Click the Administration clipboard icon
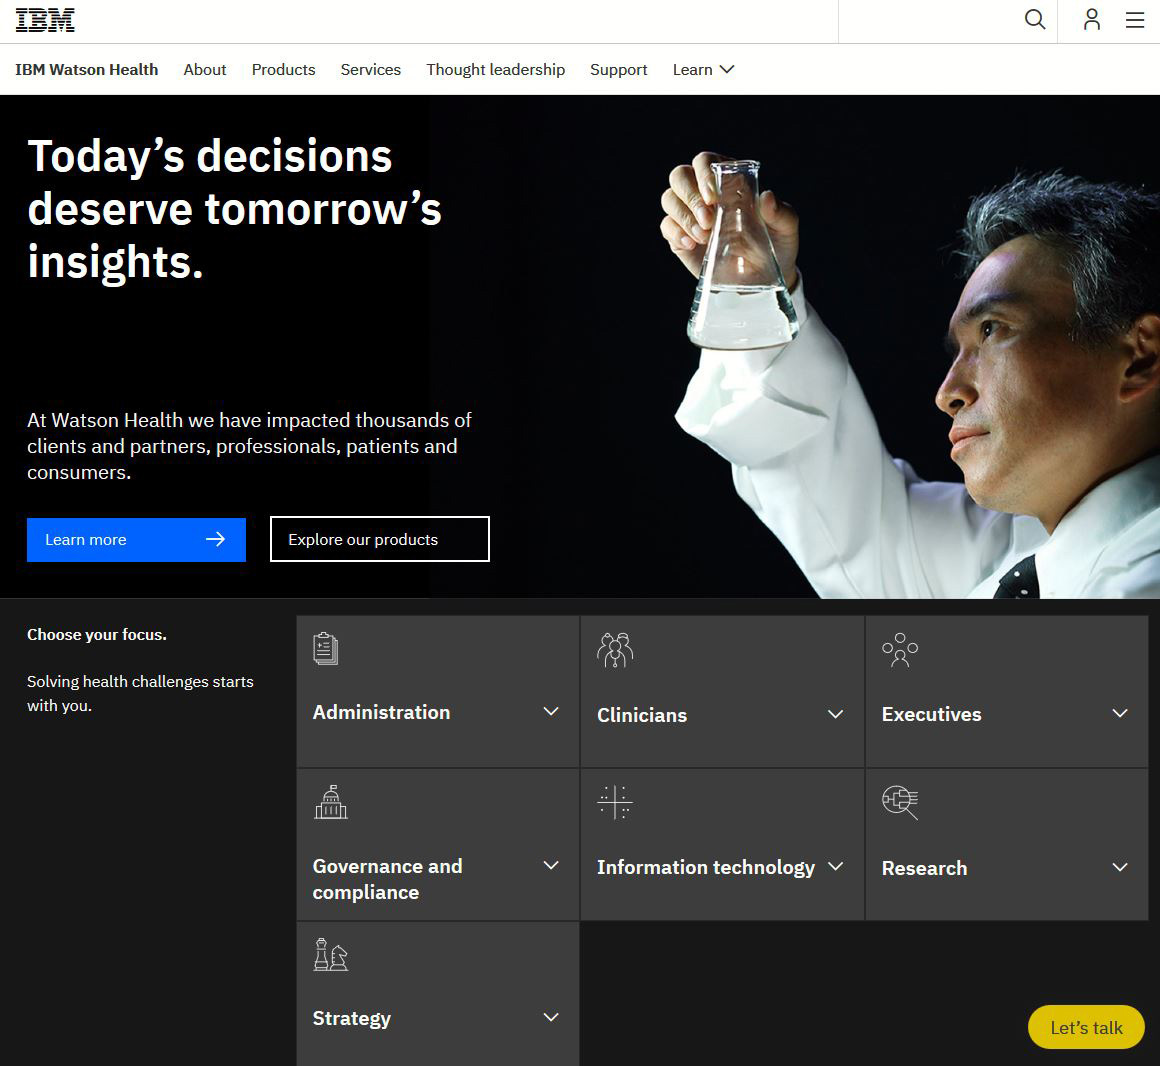 pyautogui.click(x=326, y=649)
